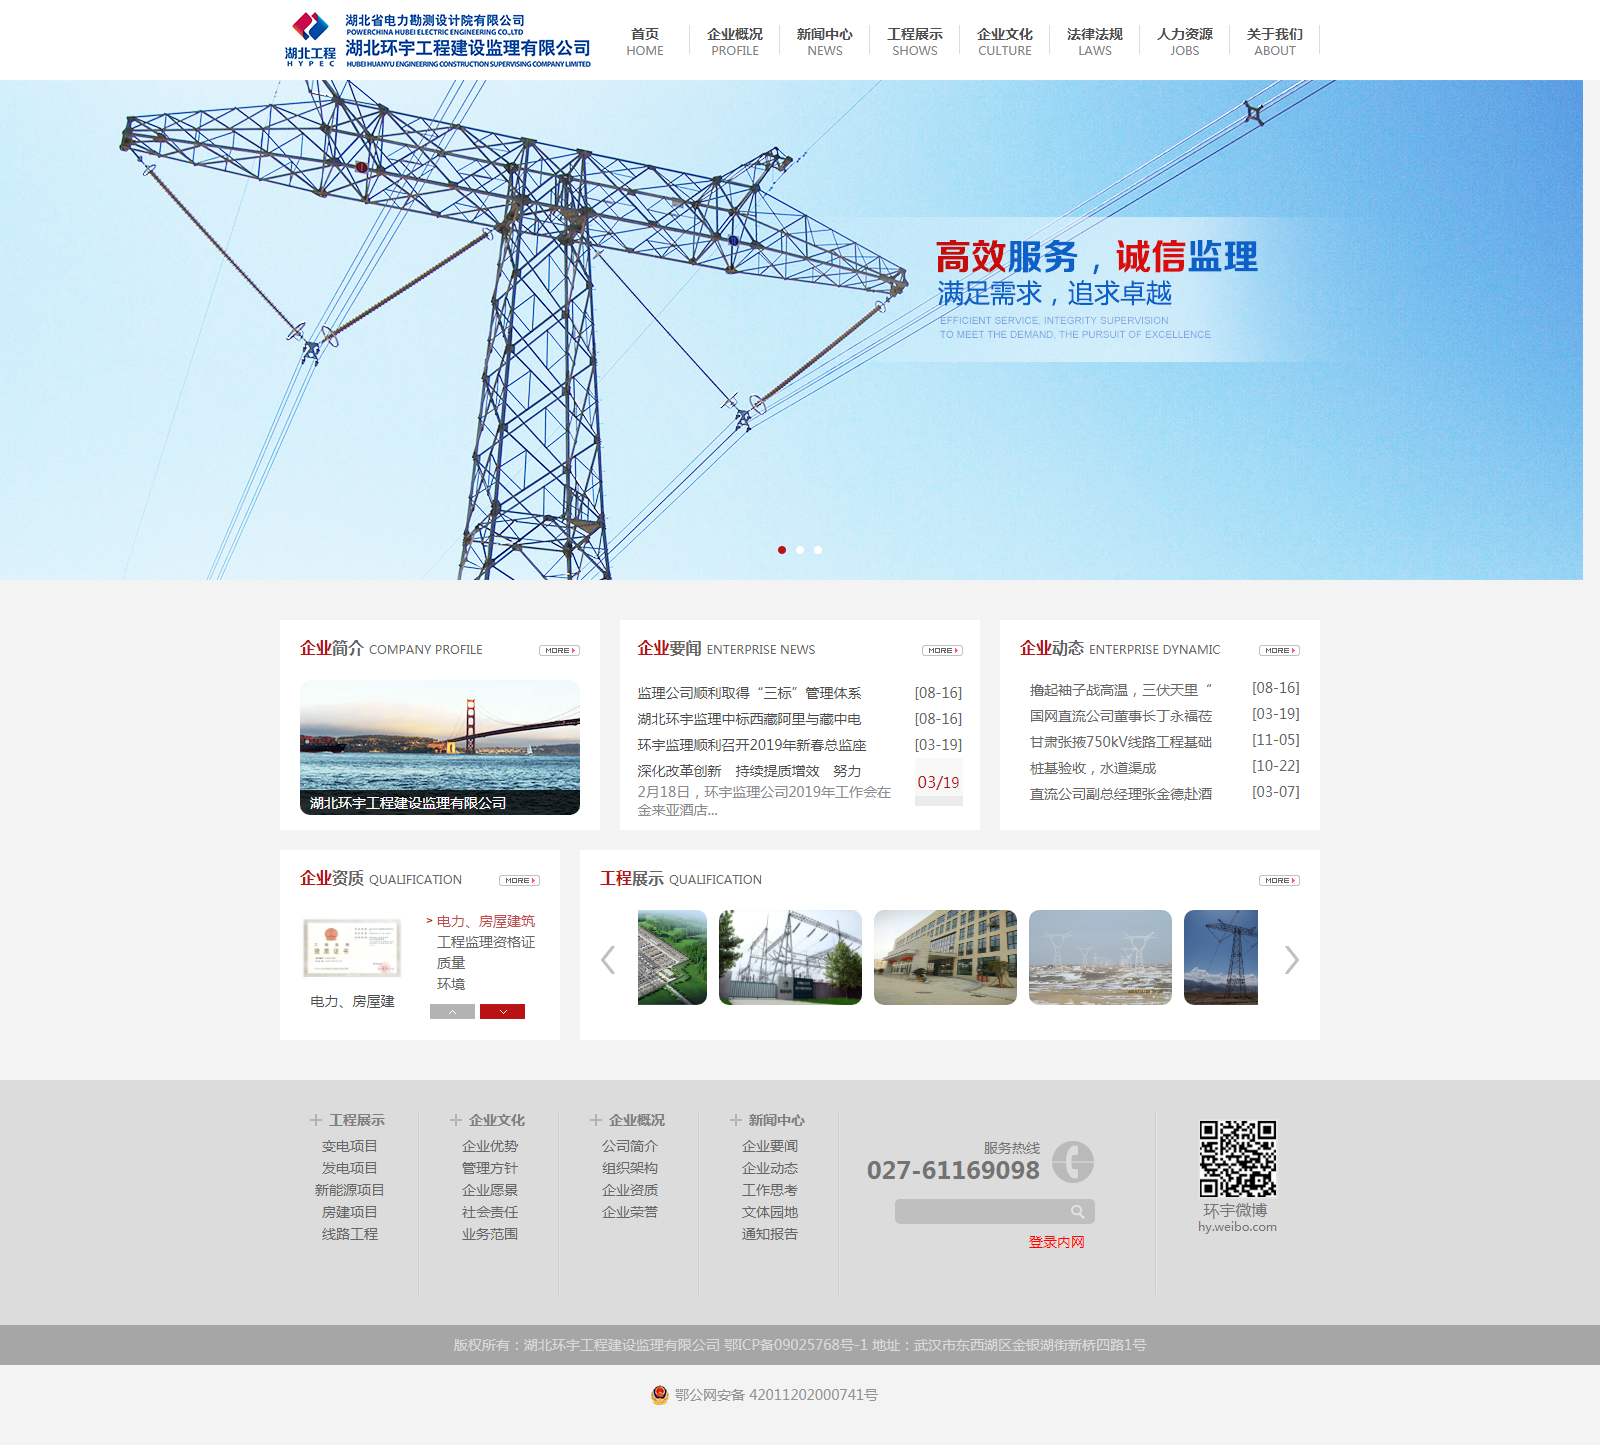
Task: Select the second banner slide dot
Action: (x=800, y=550)
